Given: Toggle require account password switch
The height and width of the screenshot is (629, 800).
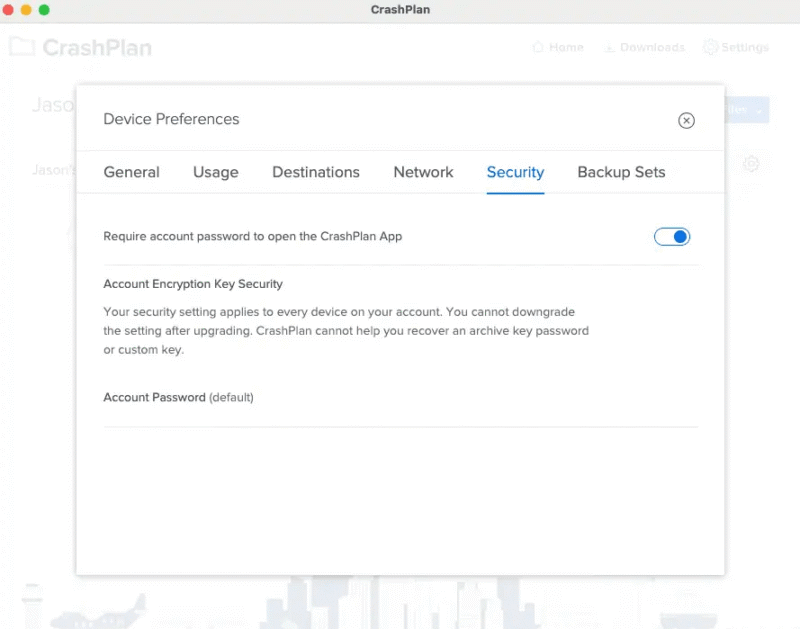Looking at the screenshot, I should coord(672,237).
